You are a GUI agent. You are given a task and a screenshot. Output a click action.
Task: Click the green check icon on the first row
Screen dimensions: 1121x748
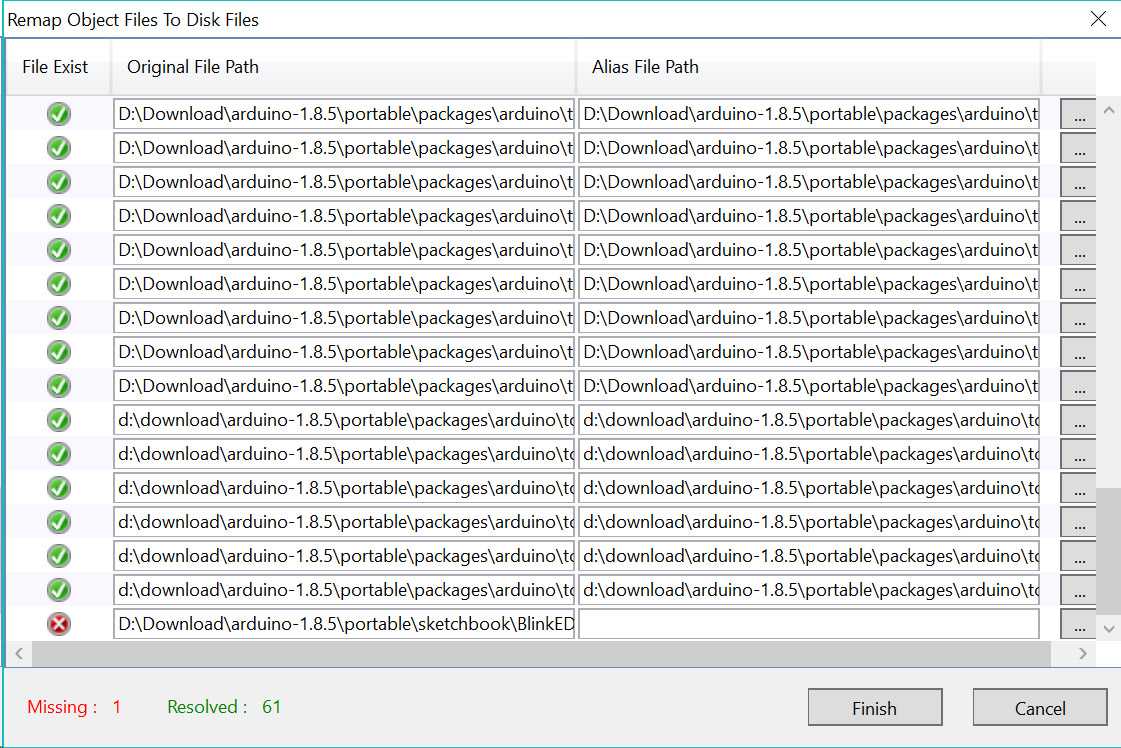click(58, 114)
